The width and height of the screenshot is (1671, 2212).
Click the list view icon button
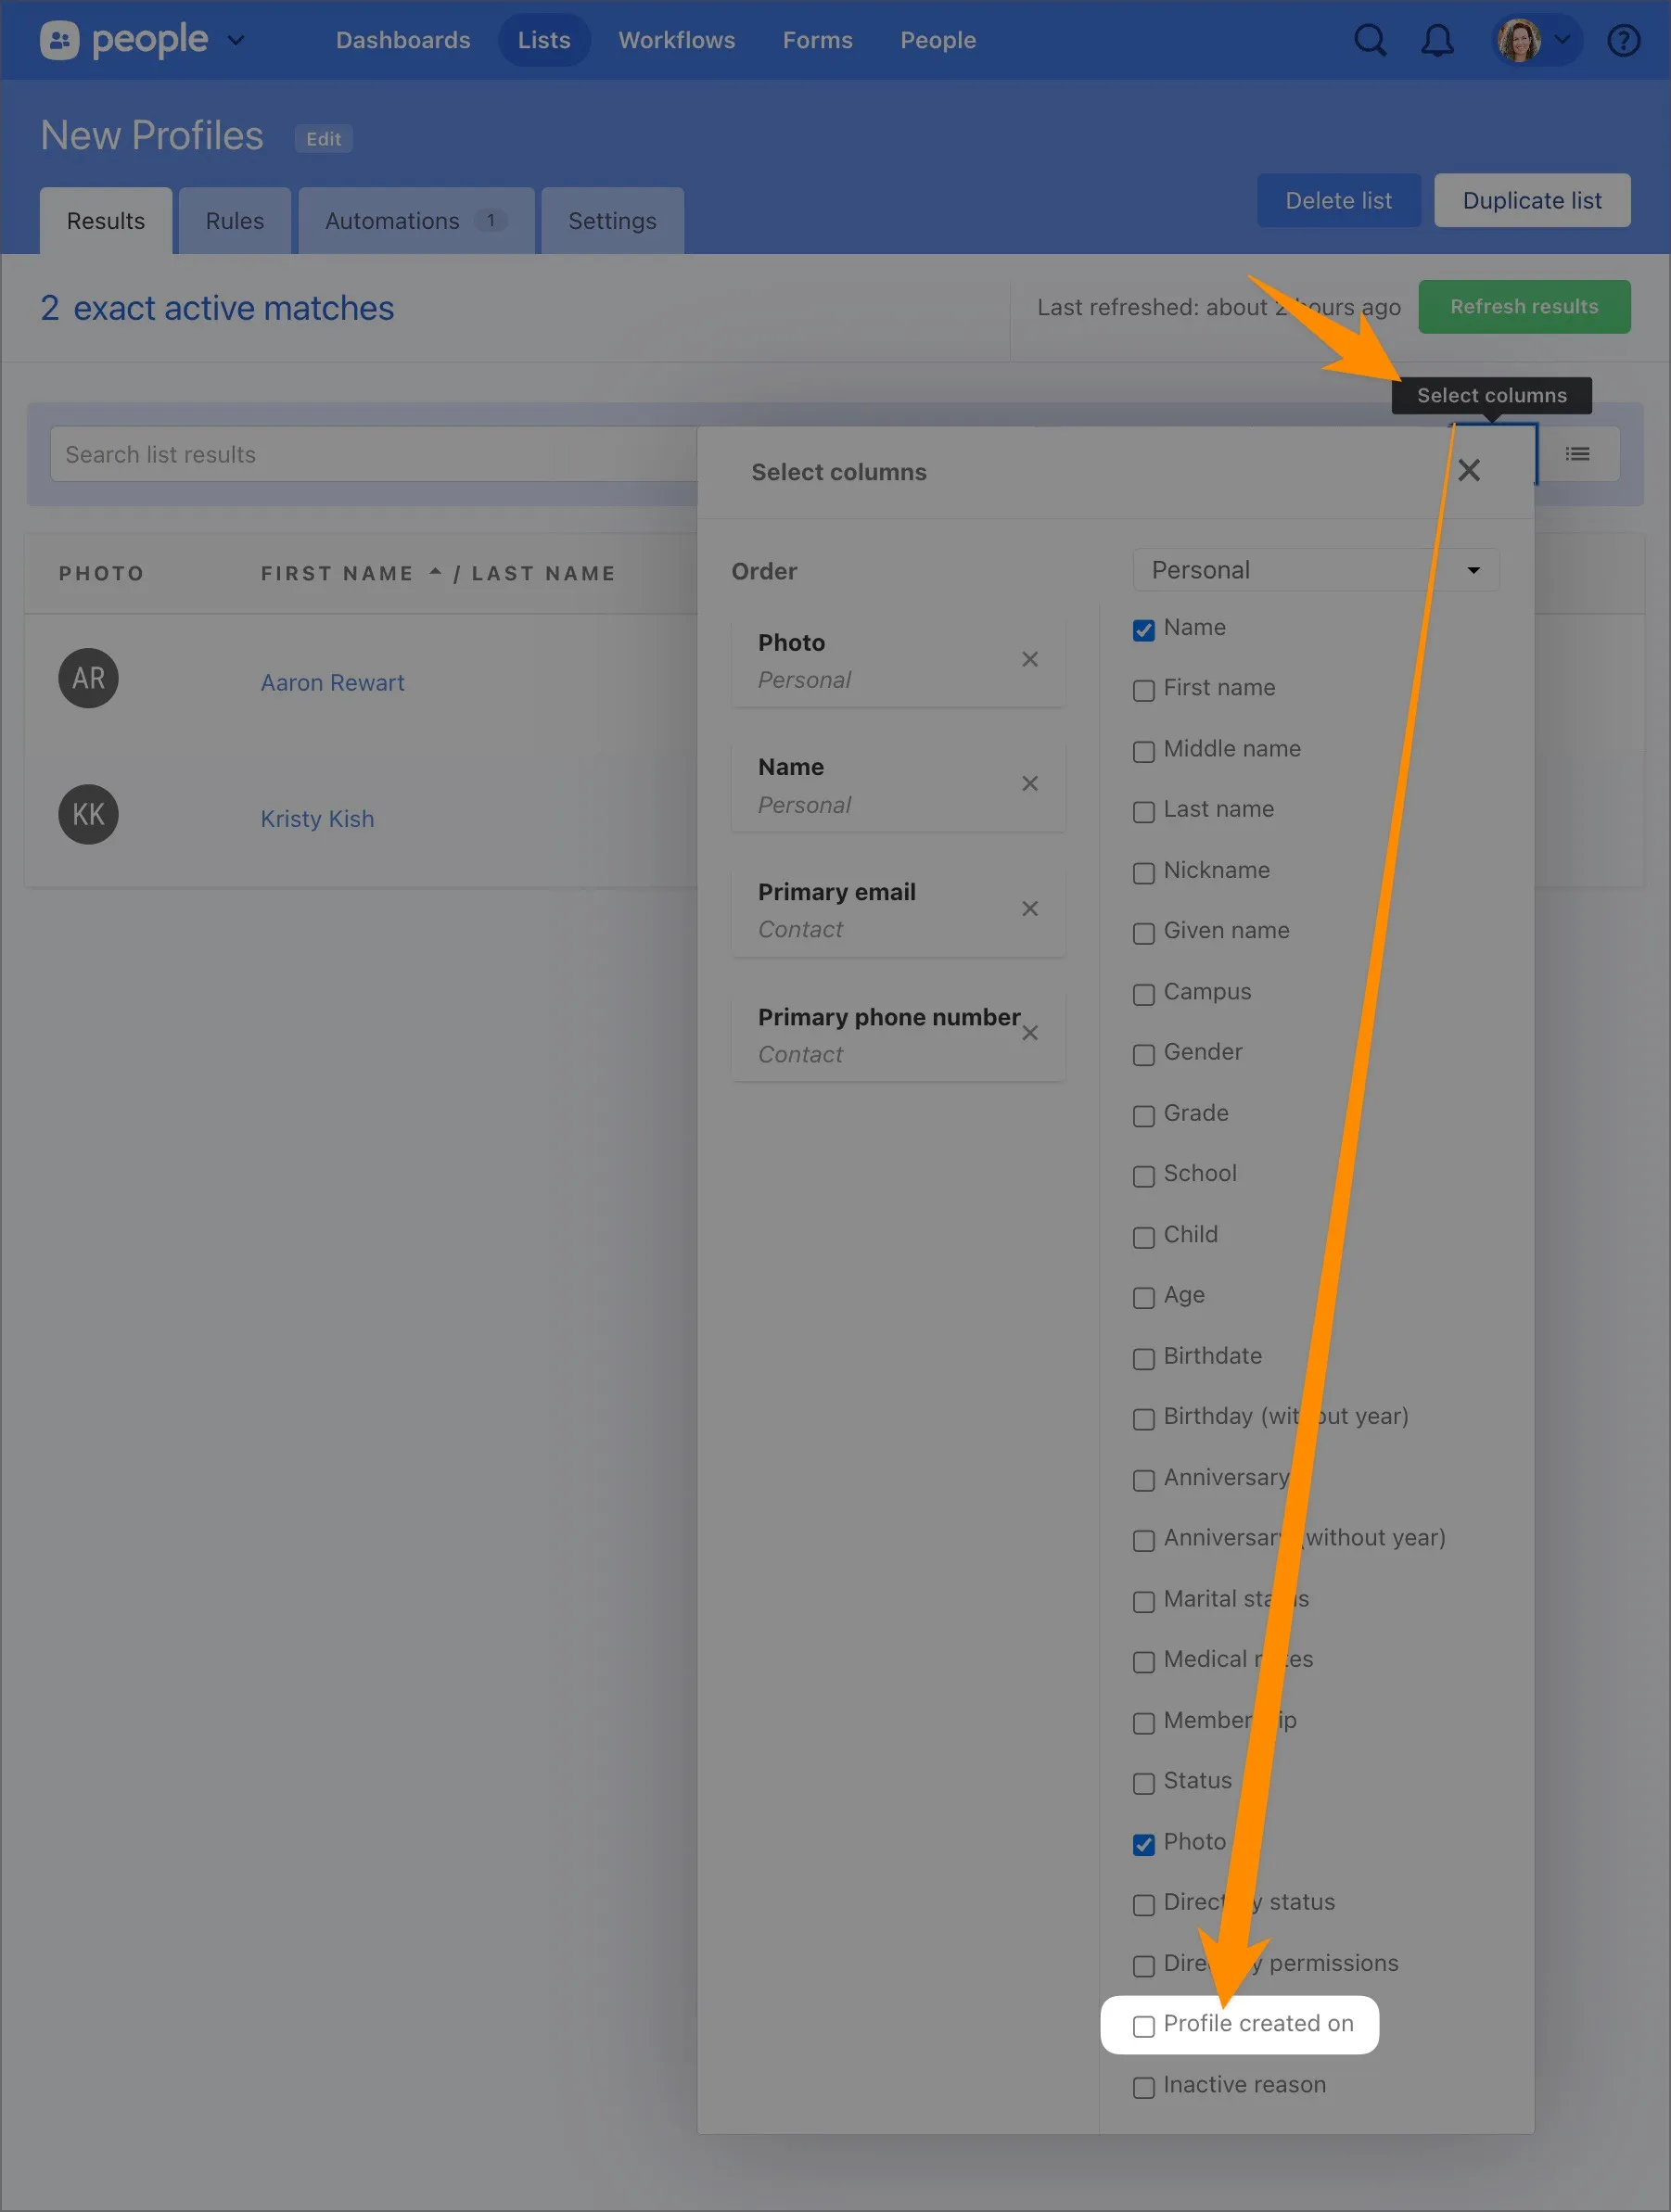click(x=1577, y=454)
